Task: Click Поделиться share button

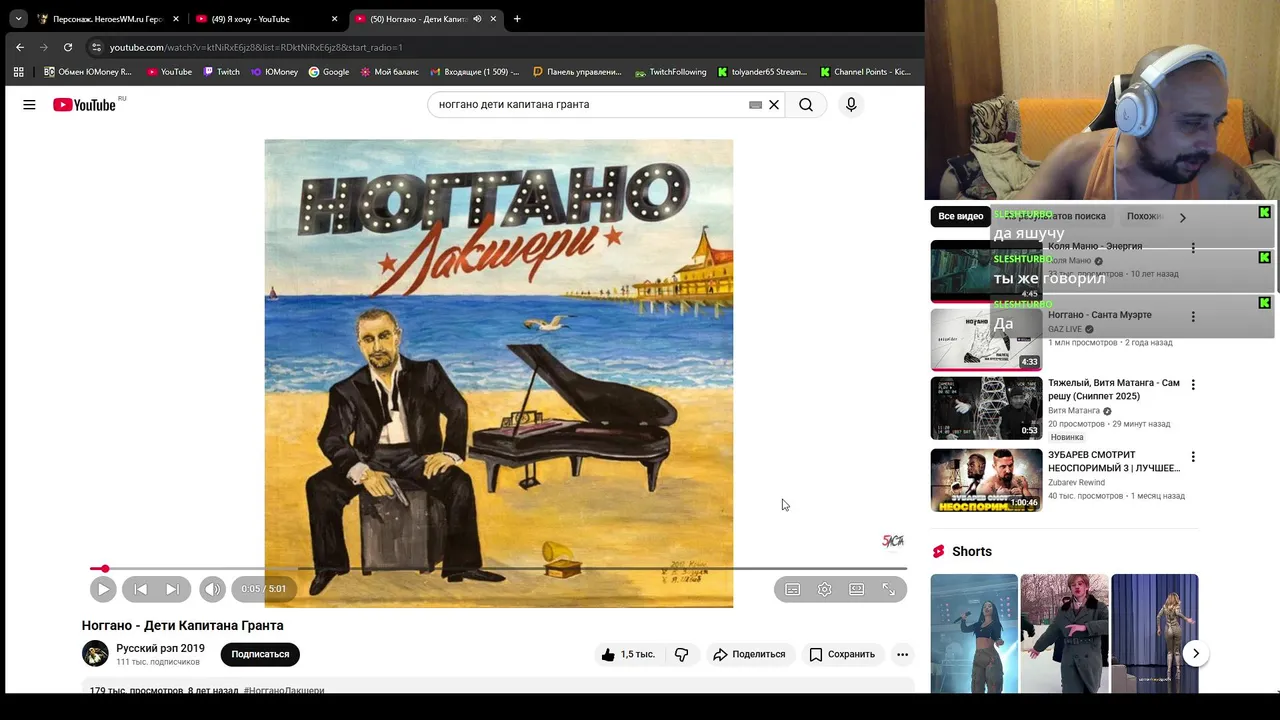Action: 749,654
